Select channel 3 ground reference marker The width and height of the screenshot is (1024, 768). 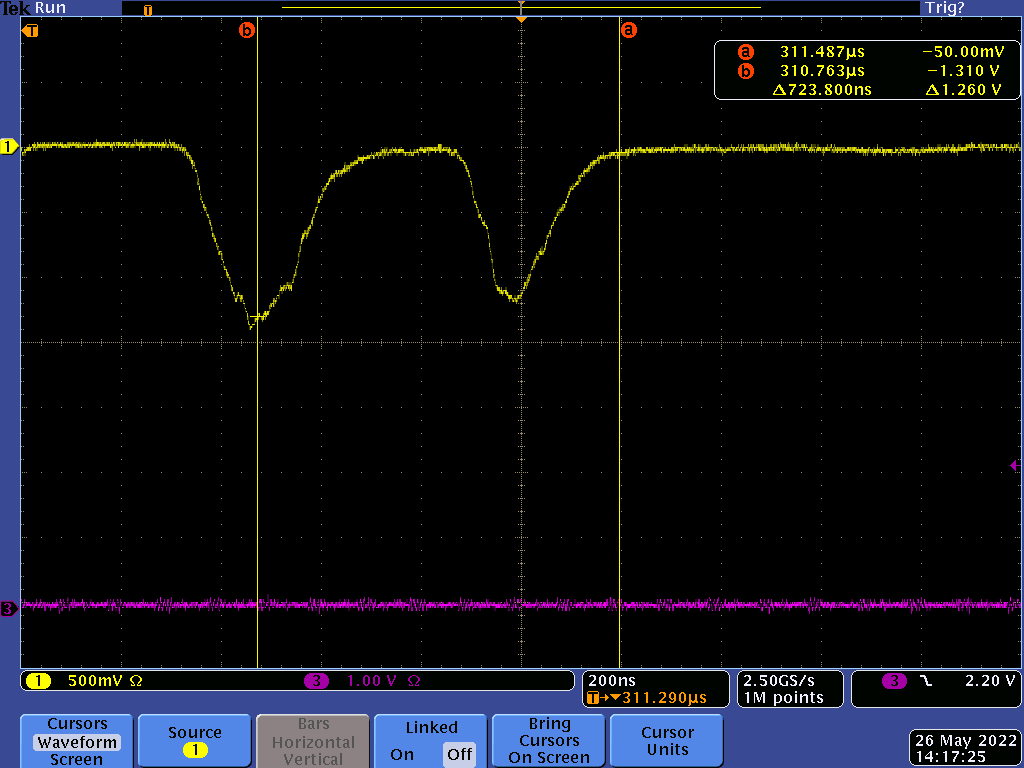pyautogui.click(x=9, y=608)
